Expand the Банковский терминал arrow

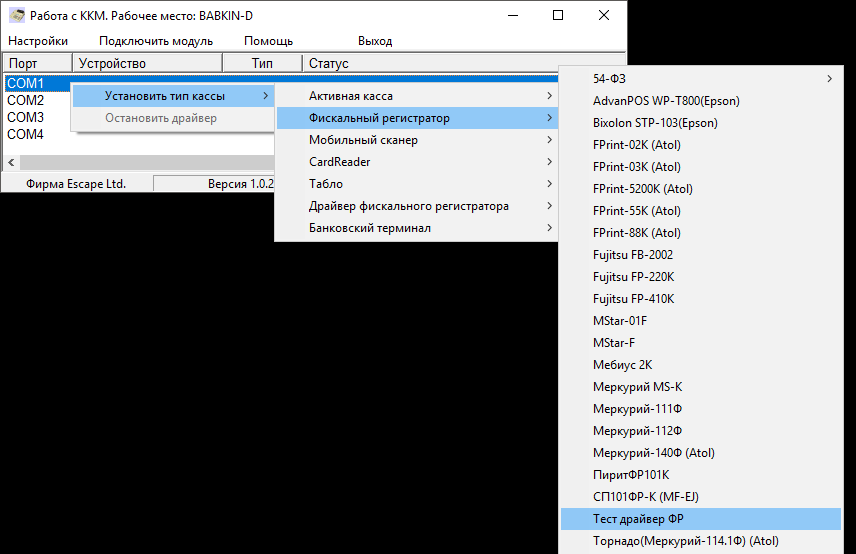click(549, 228)
